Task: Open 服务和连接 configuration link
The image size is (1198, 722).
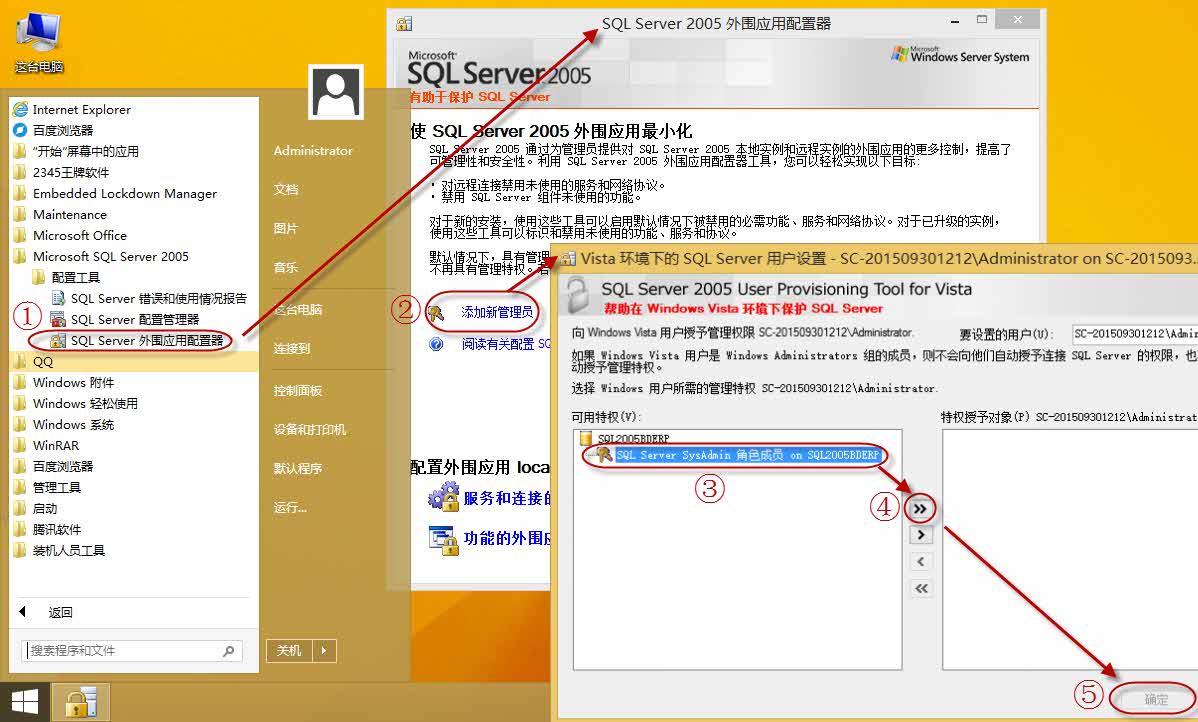Action: (507, 498)
